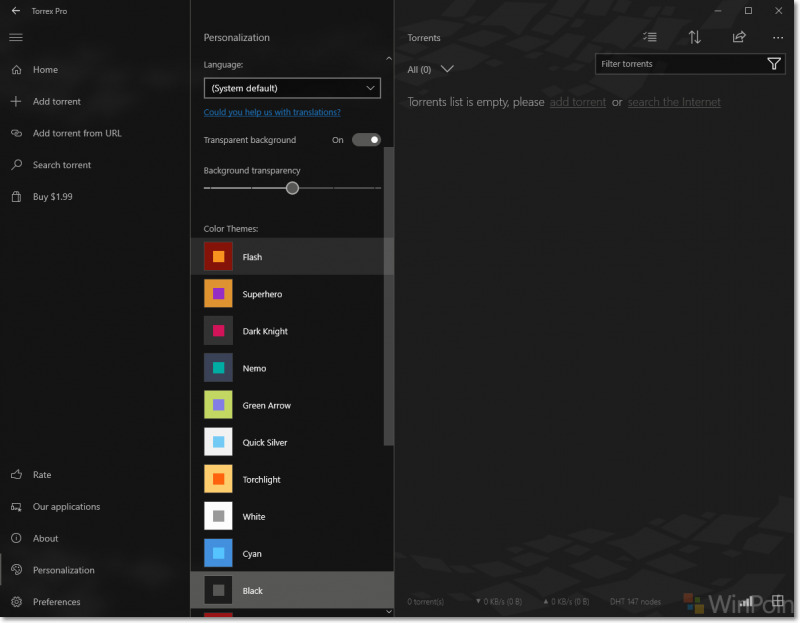
Task: Choose the Cyan color theme swatch
Action: [x=218, y=553]
